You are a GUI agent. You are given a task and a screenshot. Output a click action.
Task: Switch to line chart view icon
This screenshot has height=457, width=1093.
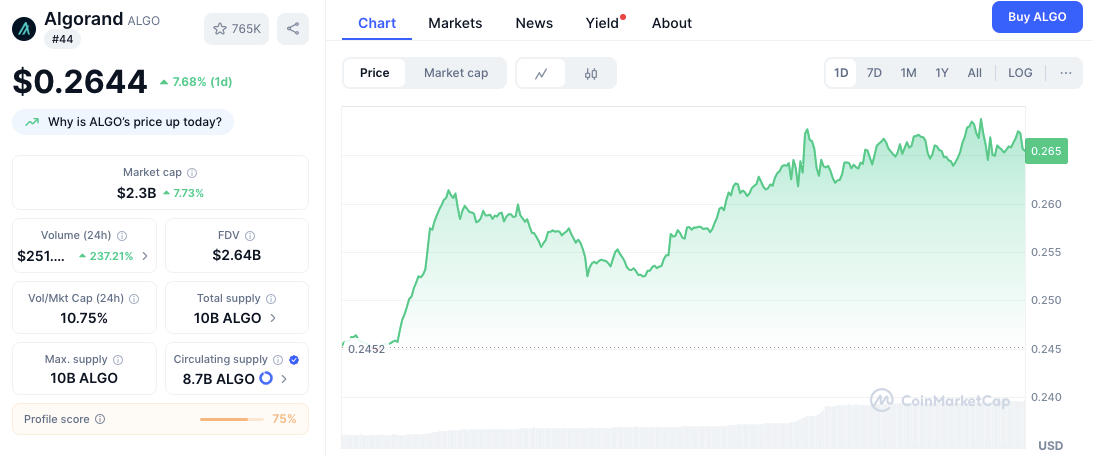[541, 73]
